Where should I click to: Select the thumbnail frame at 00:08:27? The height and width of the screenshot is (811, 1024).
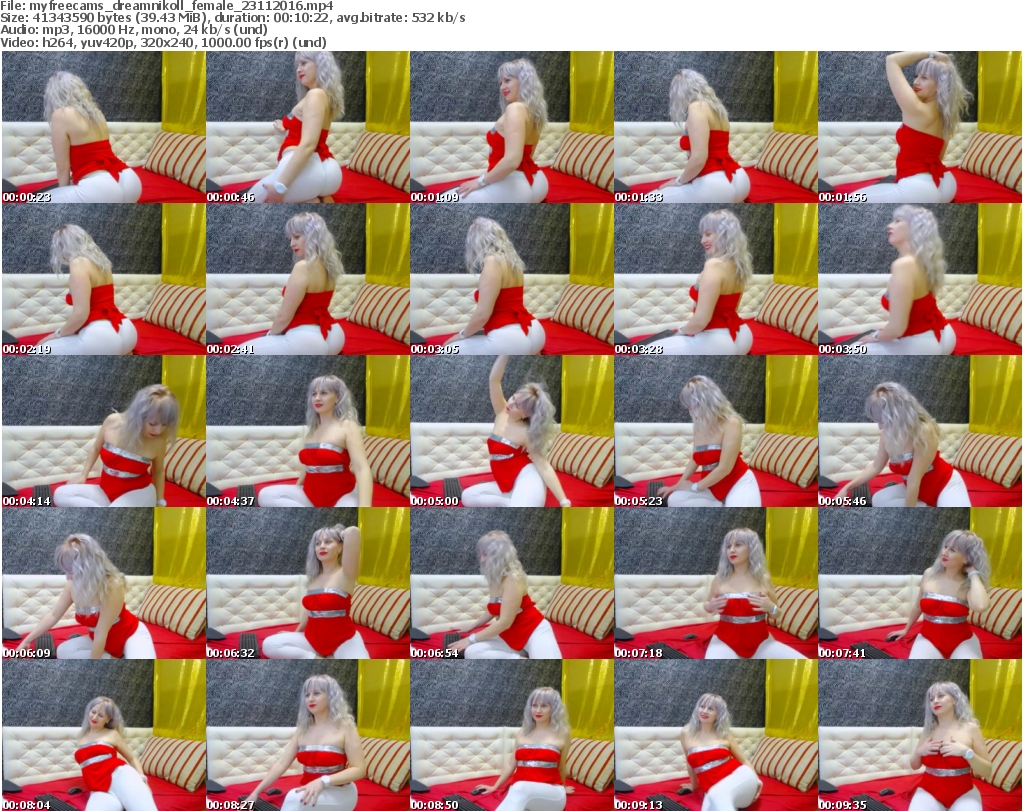click(308, 735)
